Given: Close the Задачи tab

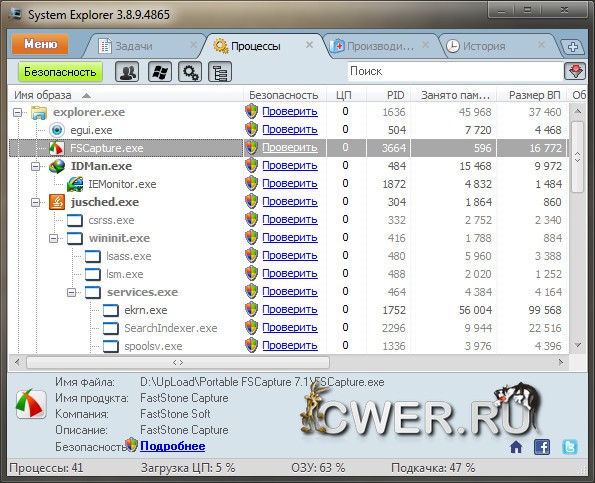Looking at the screenshot, I should [193, 45].
